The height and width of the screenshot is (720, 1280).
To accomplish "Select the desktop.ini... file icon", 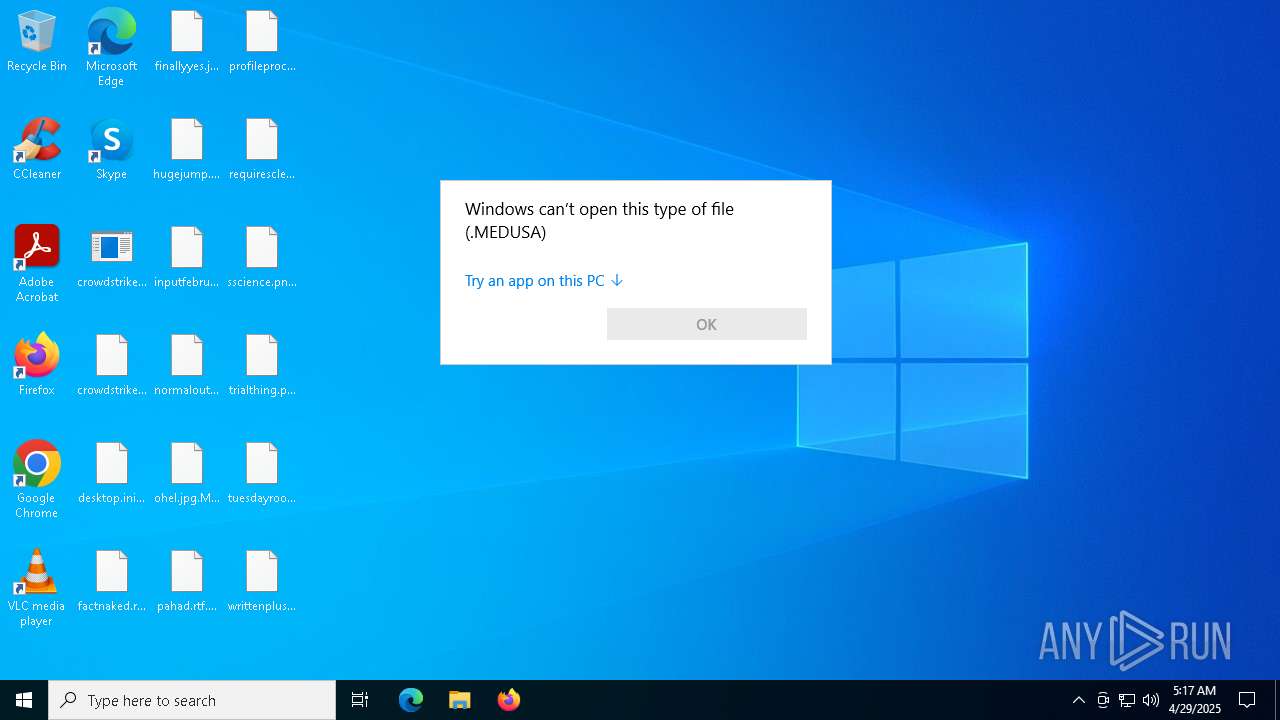I will pyautogui.click(x=111, y=474).
